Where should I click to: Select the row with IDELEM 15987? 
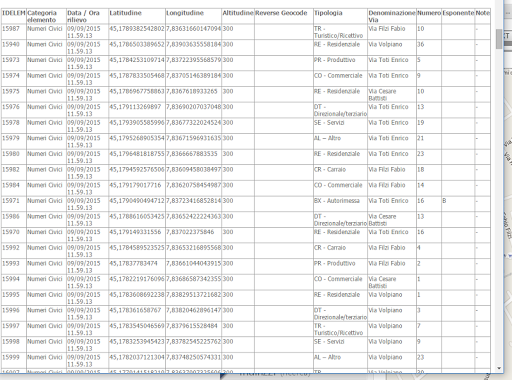(x=246, y=32)
